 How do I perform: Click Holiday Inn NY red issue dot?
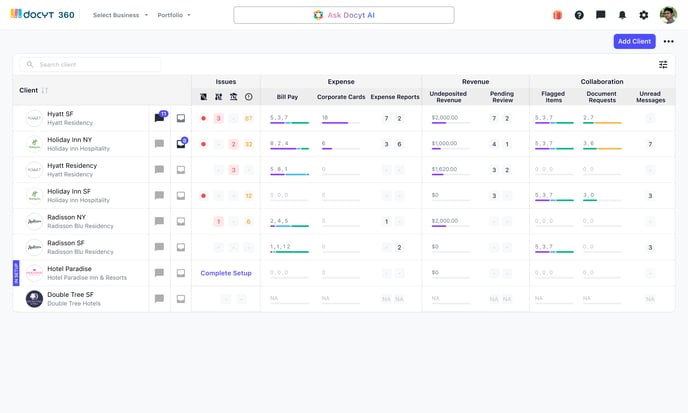point(203,144)
